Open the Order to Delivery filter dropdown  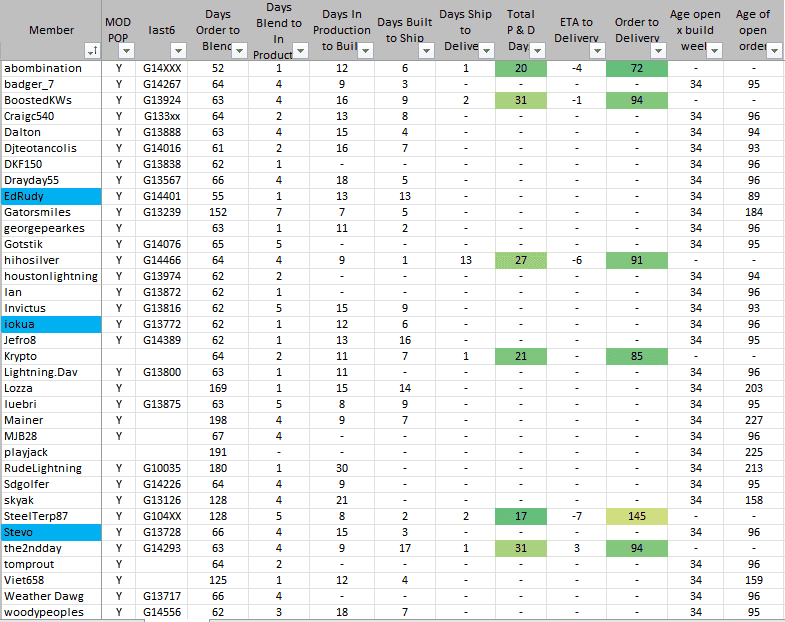tap(658, 51)
